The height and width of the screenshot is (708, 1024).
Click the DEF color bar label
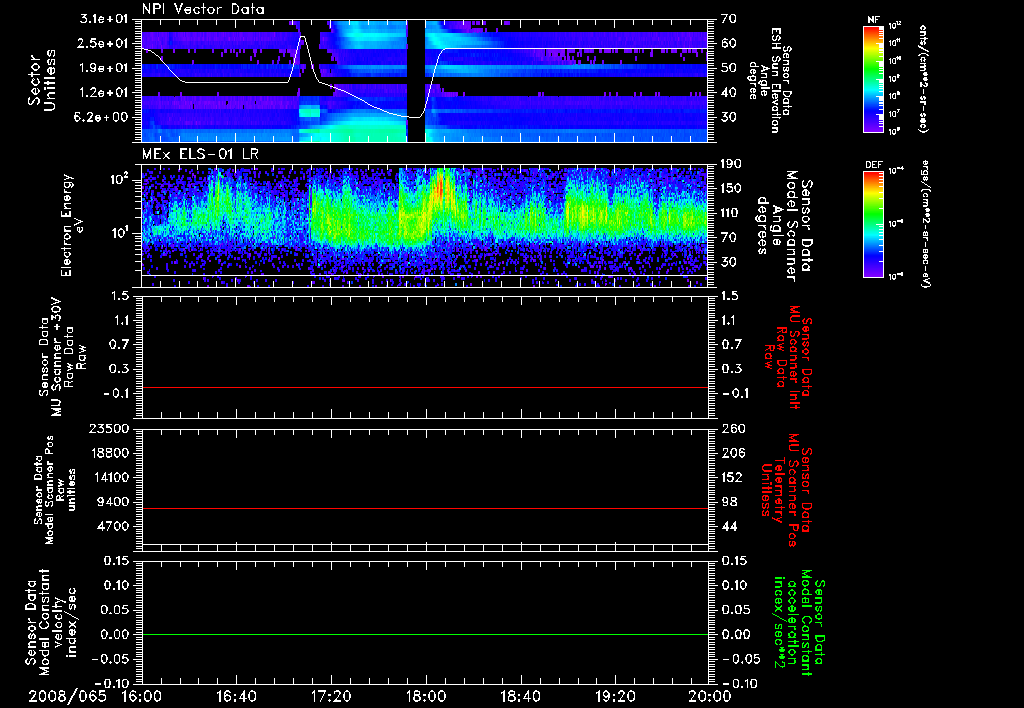(x=873, y=165)
